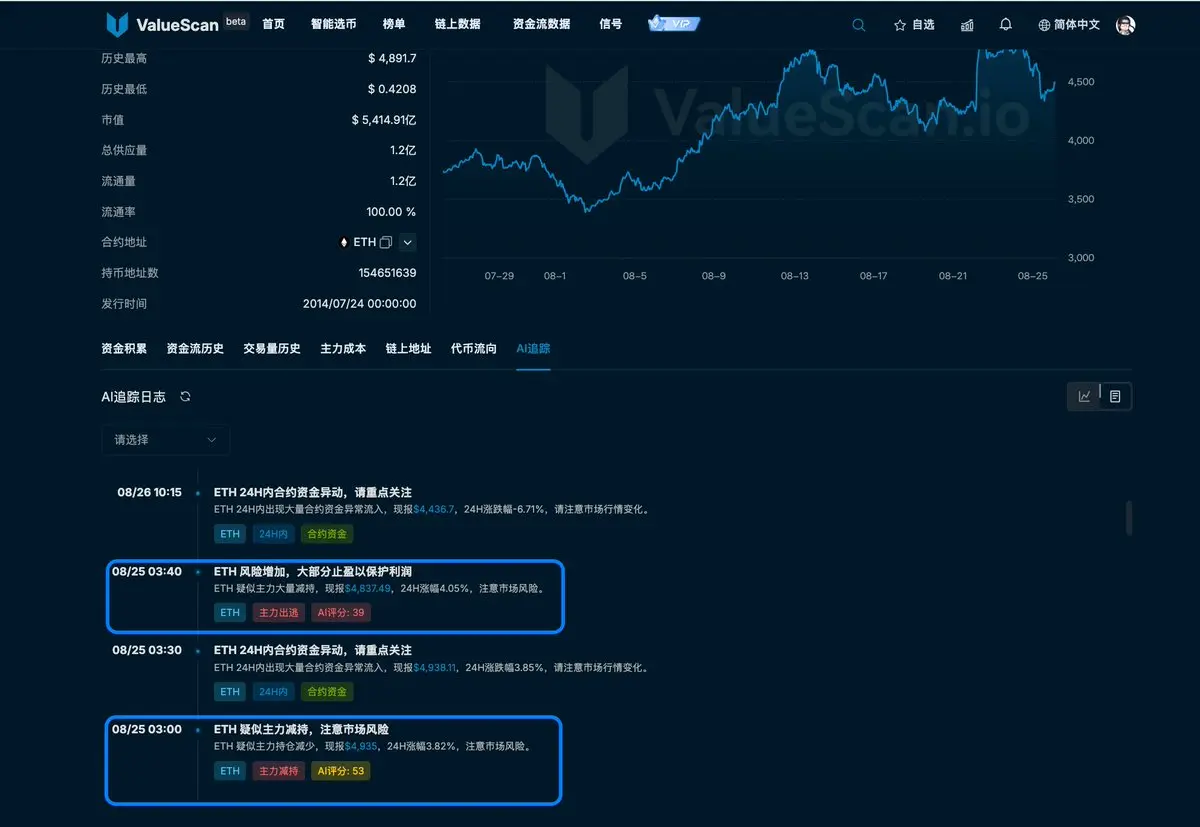The width and height of the screenshot is (1200, 827).
Task: Click ETH tag in 08/25 03:00 entry
Action: (230, 771)
